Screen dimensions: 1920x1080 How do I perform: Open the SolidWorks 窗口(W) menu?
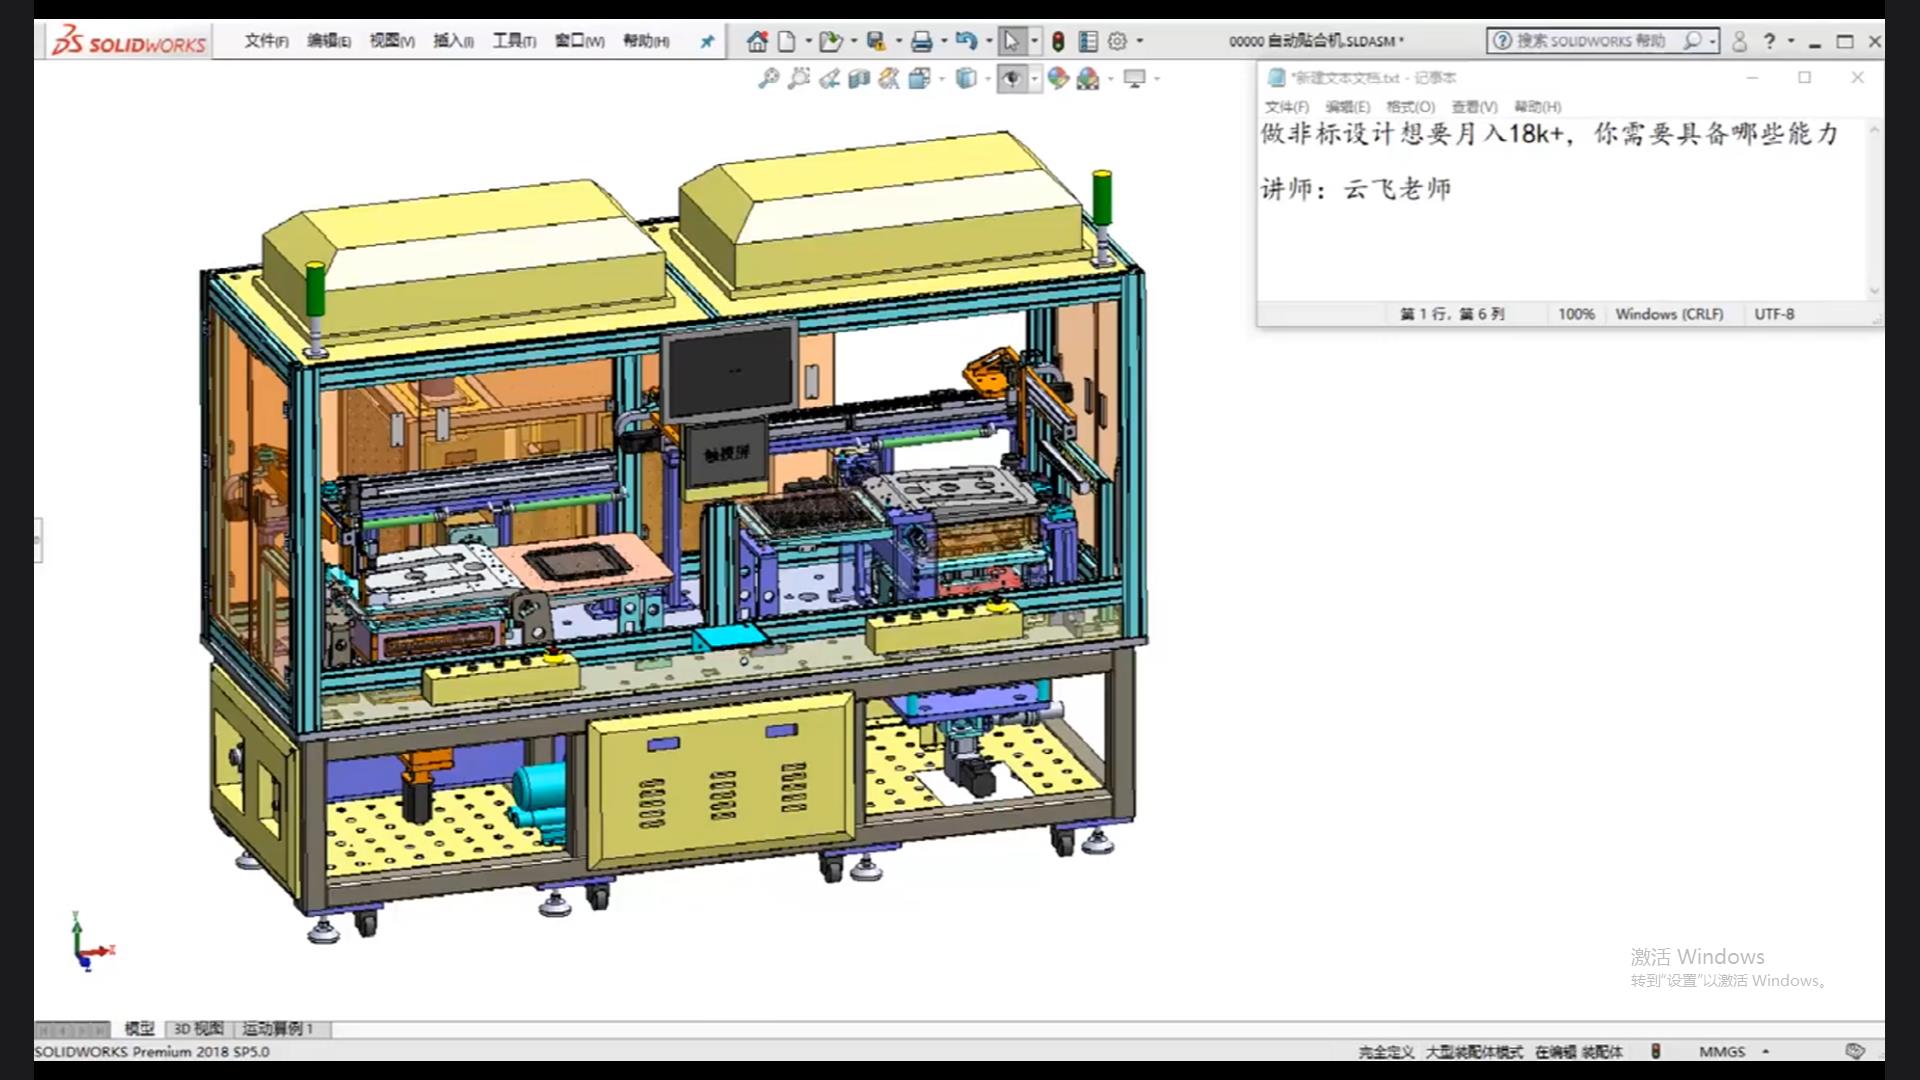(580, 41)
